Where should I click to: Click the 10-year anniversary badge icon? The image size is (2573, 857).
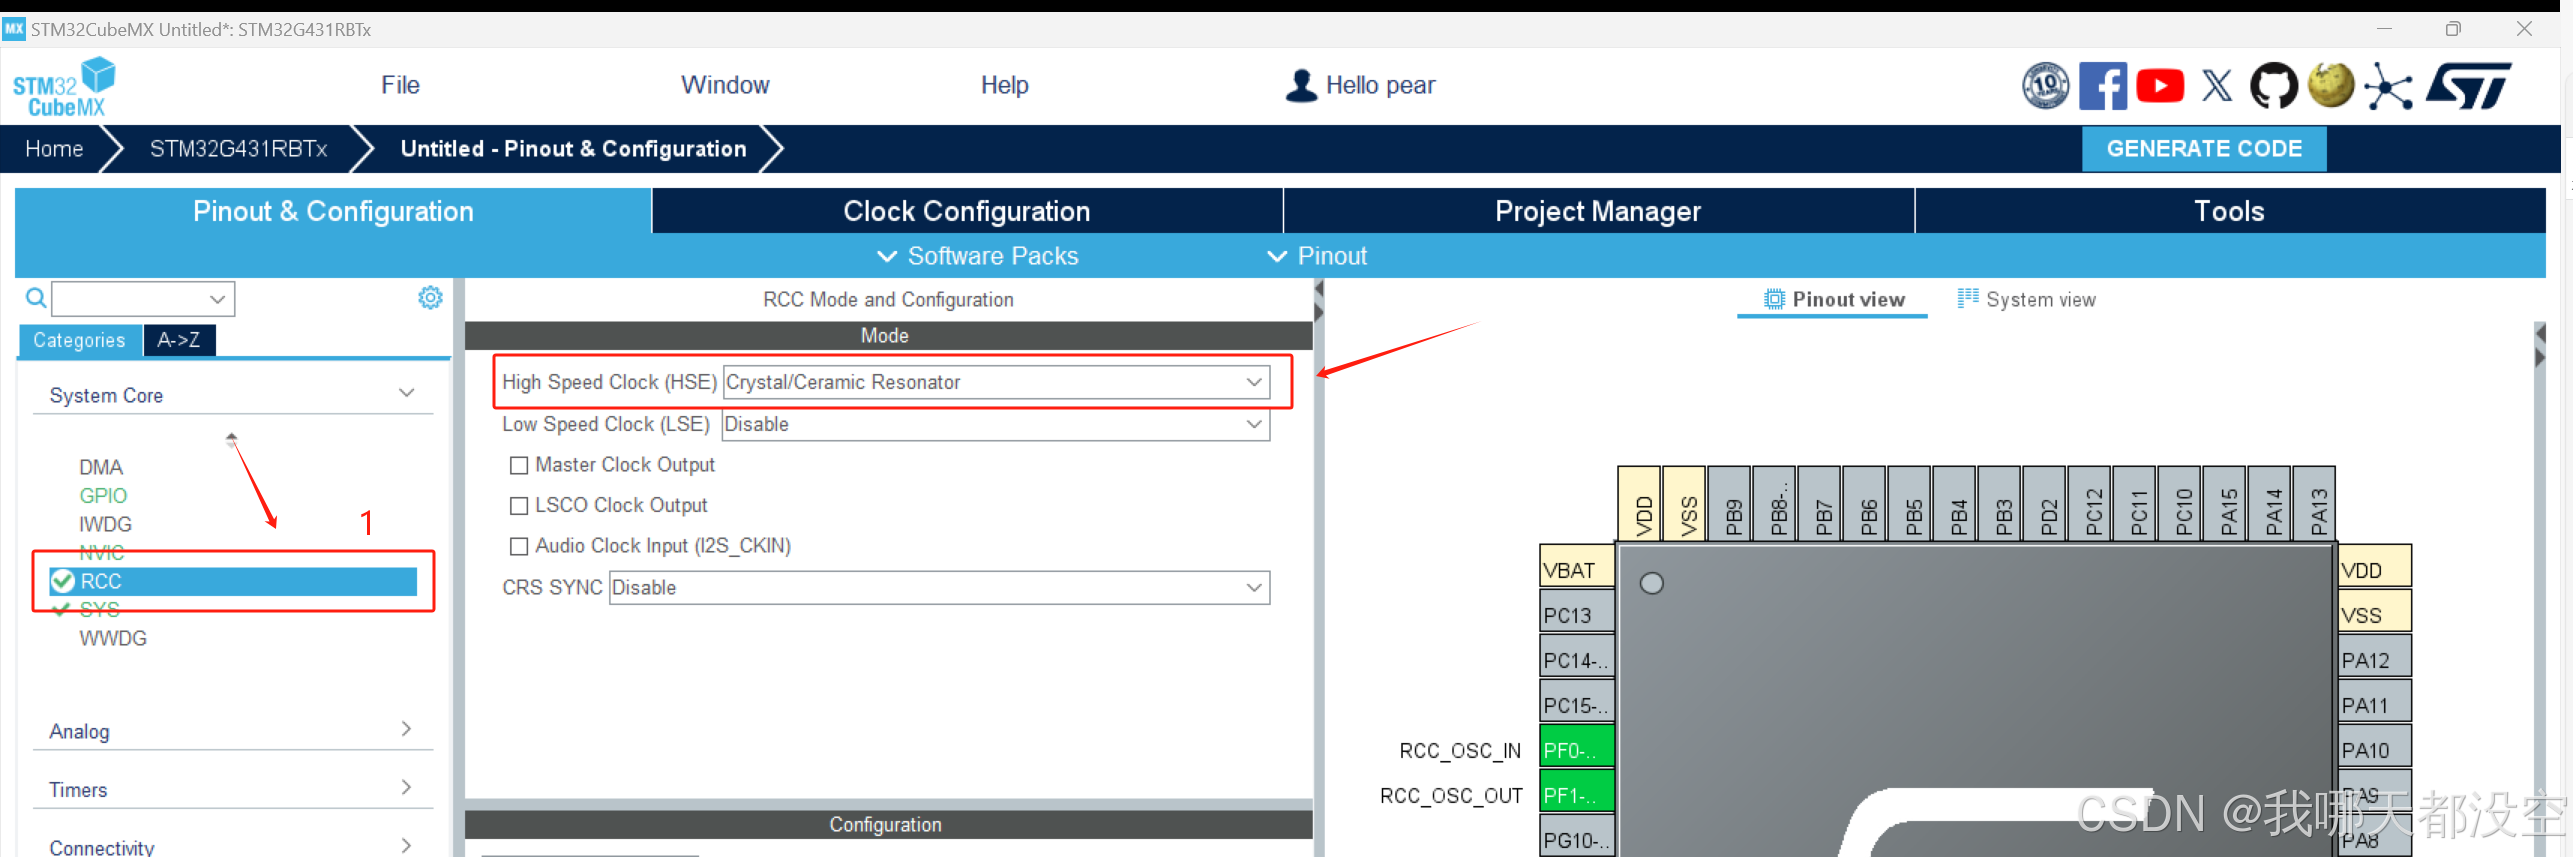click(2045, 86)
